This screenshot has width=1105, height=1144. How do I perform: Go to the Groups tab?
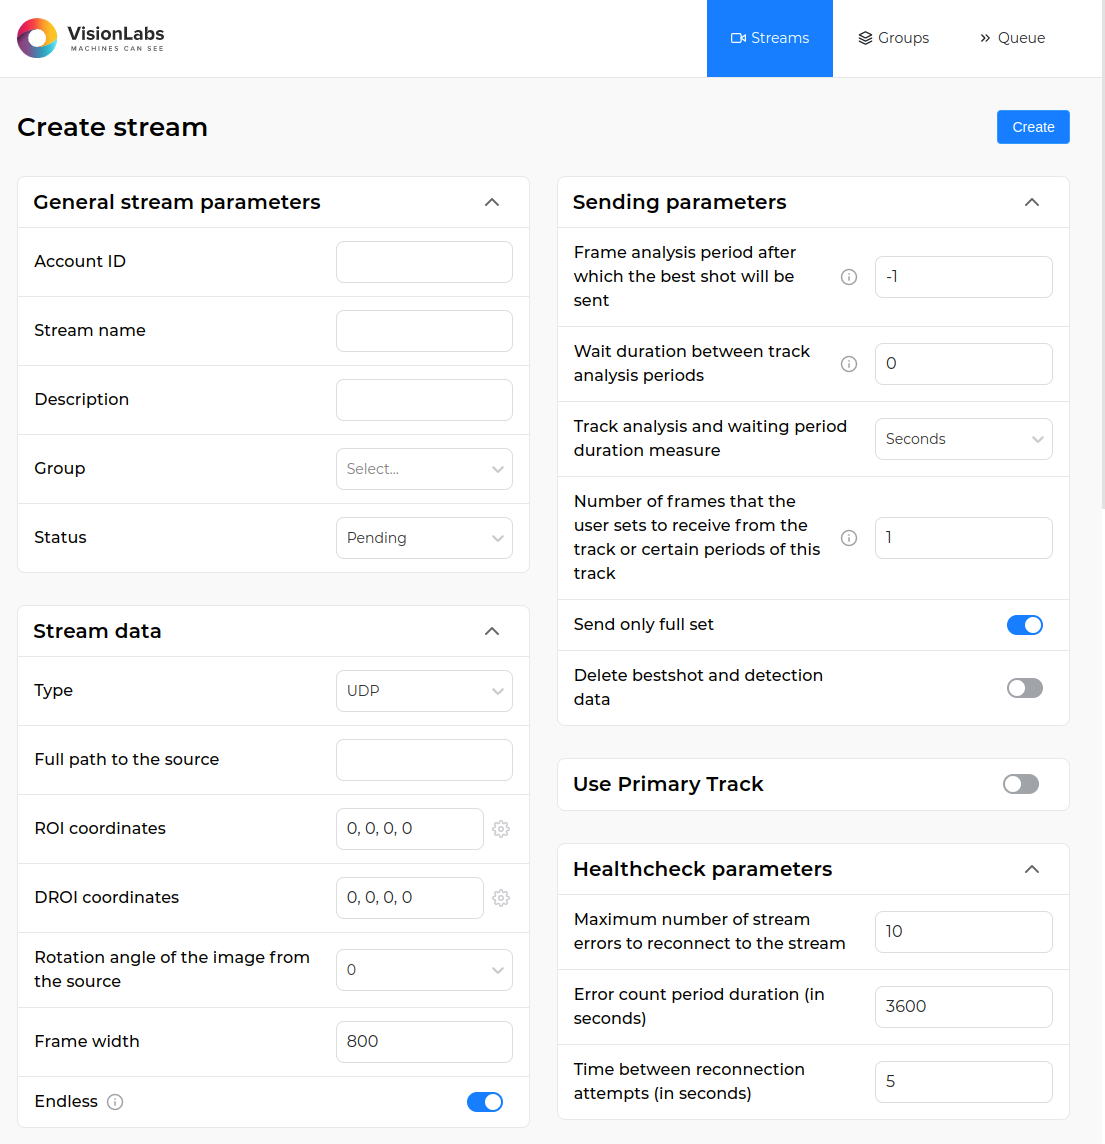click(894, 38)
